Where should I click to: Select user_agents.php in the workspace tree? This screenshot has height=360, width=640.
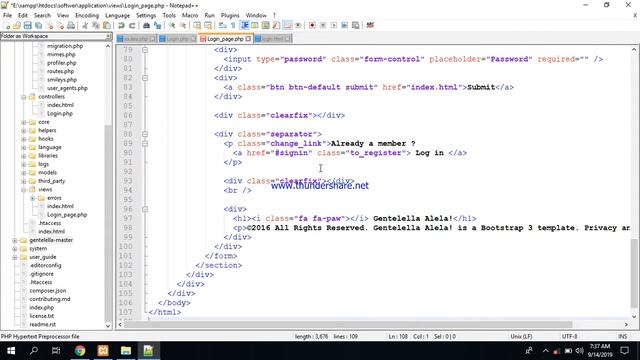(67, 88)
